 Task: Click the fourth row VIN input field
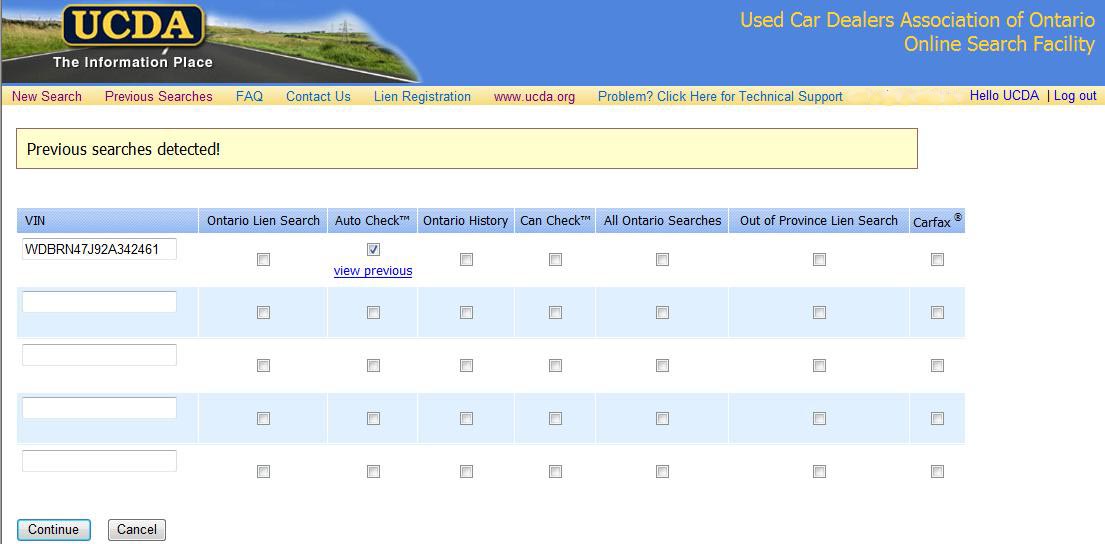pyautogui.click(x=99, y=407)
